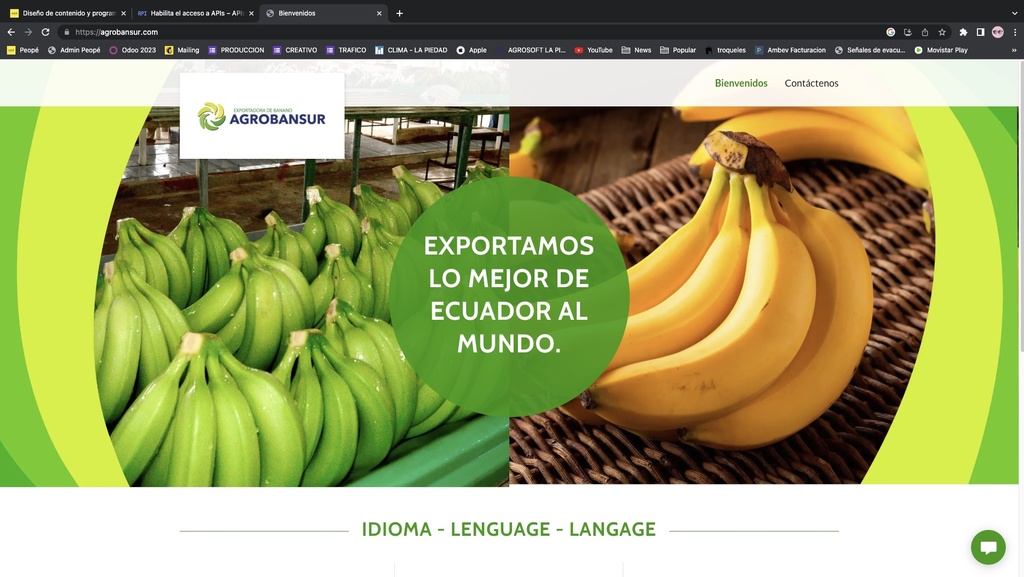Open the Movistar Play bookmark
The height and width of the screenshot is (577, 1024).
941,50
